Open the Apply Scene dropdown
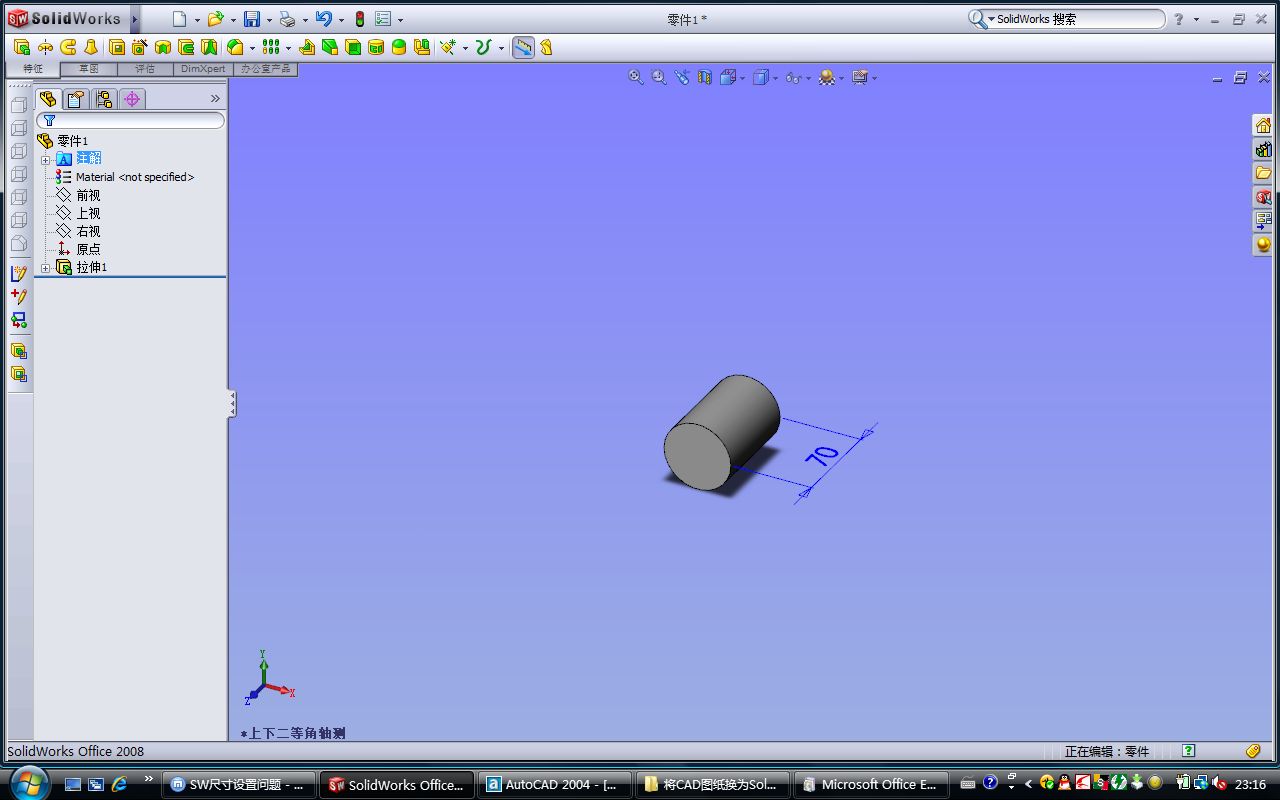The width and height of the screenshot is (1280, 800). [x=829, y=77]
